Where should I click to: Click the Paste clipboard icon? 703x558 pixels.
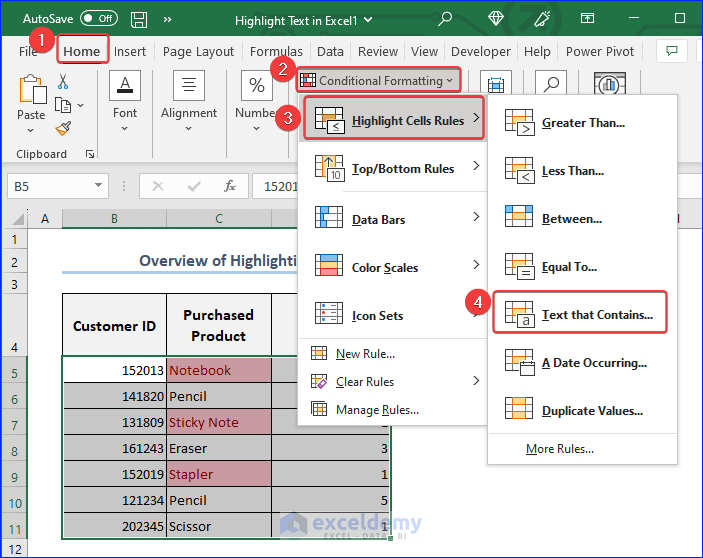coord(31,91)
